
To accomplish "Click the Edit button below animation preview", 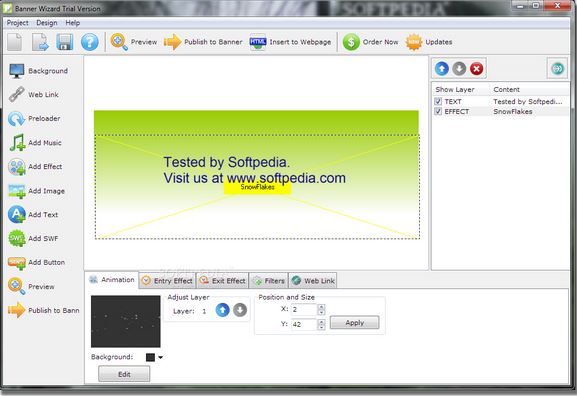I will tap(124, 374).
